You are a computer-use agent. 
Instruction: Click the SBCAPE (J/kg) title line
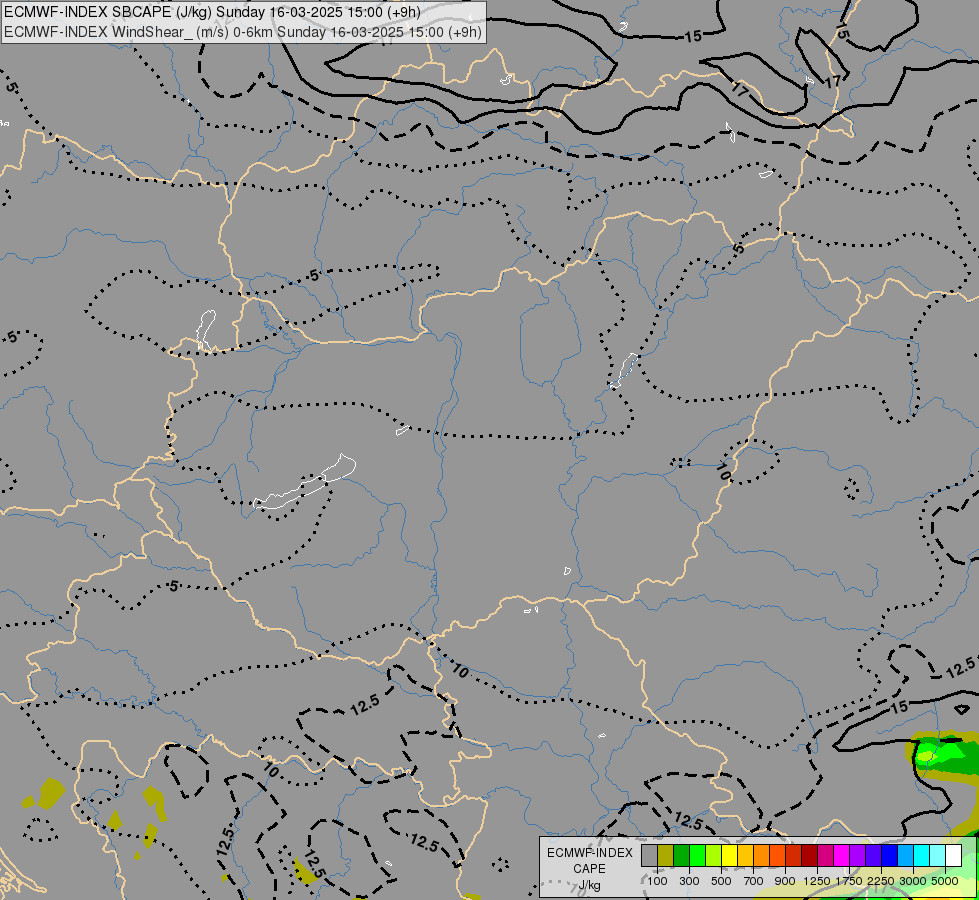212,12
